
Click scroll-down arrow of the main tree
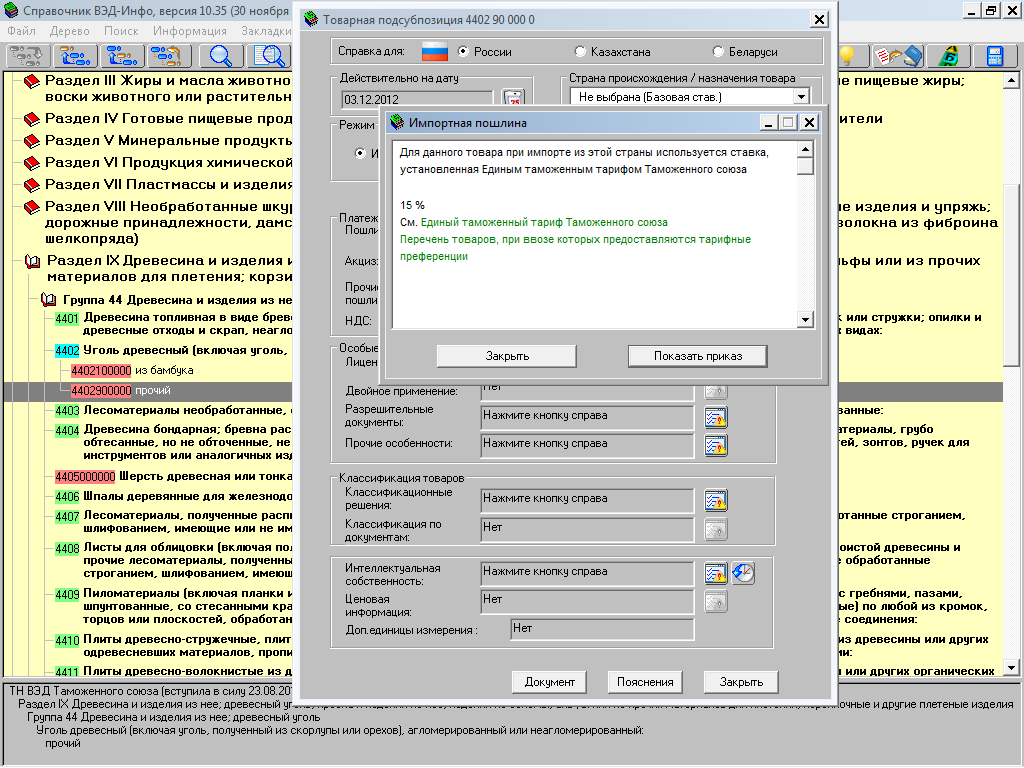(1011, 668)
